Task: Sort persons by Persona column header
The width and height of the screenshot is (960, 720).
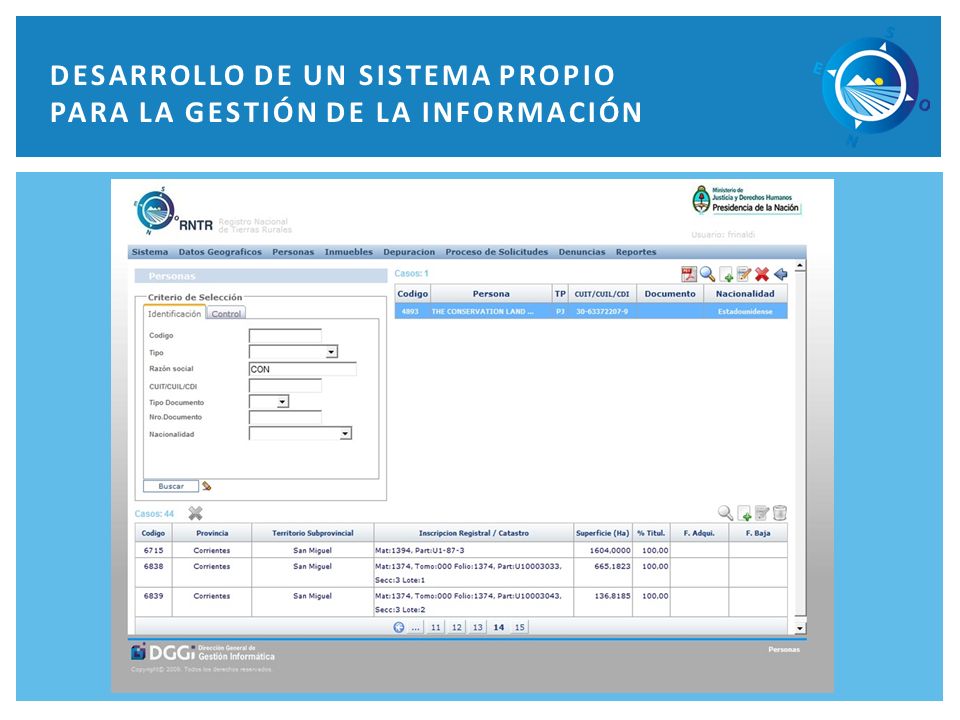Action: click(491, 294)
